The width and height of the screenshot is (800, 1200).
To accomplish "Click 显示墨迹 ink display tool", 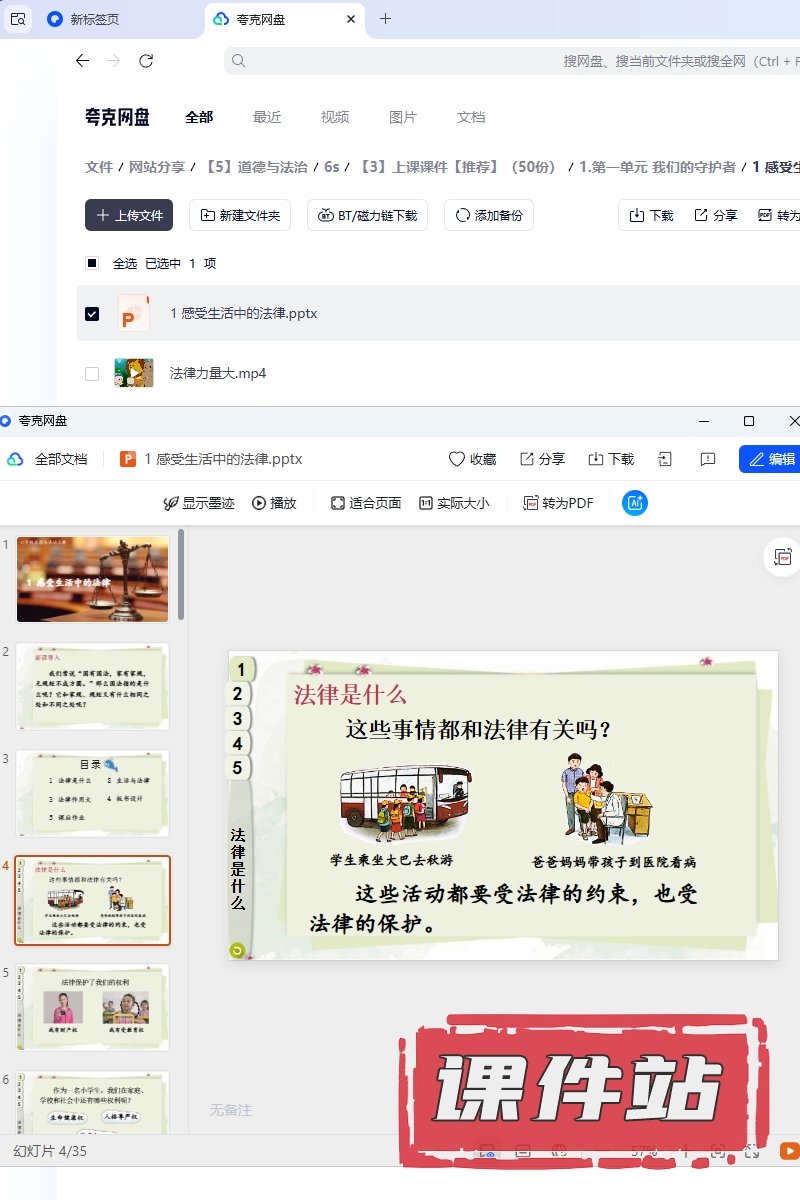I will click(x=199, y=503).
